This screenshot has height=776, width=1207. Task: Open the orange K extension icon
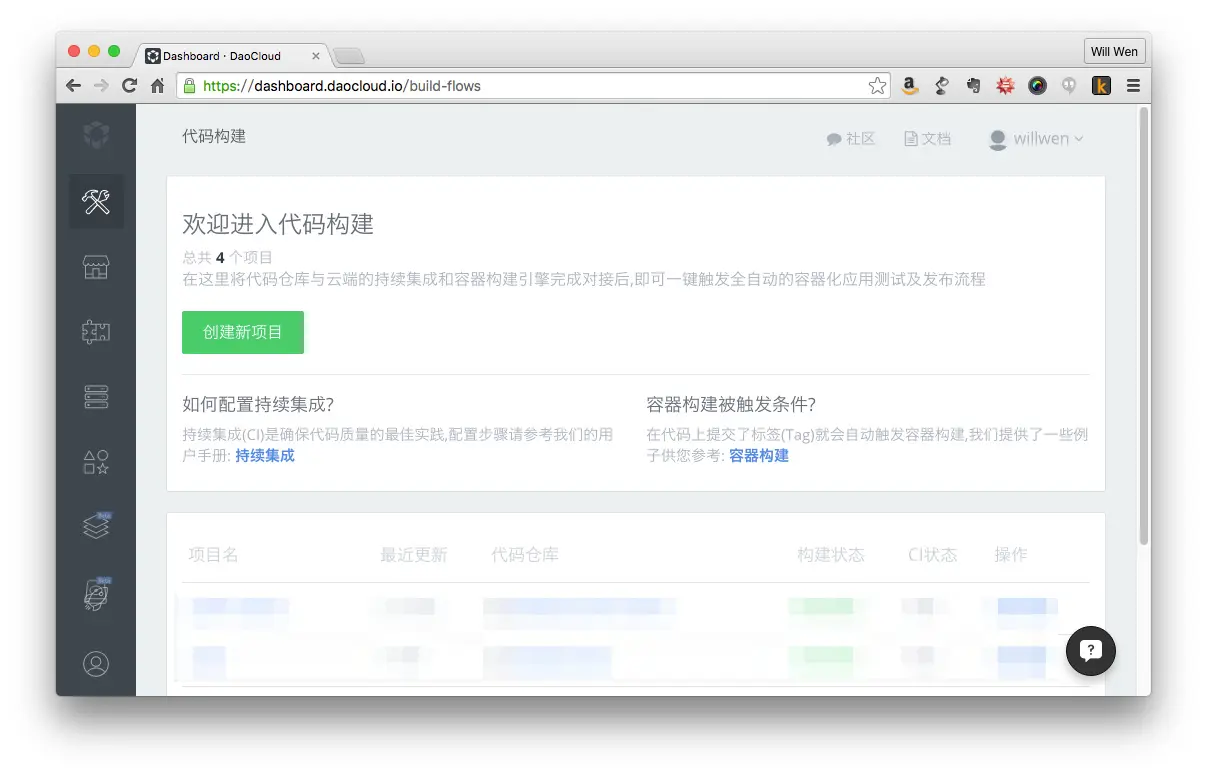click(1101, 86)
